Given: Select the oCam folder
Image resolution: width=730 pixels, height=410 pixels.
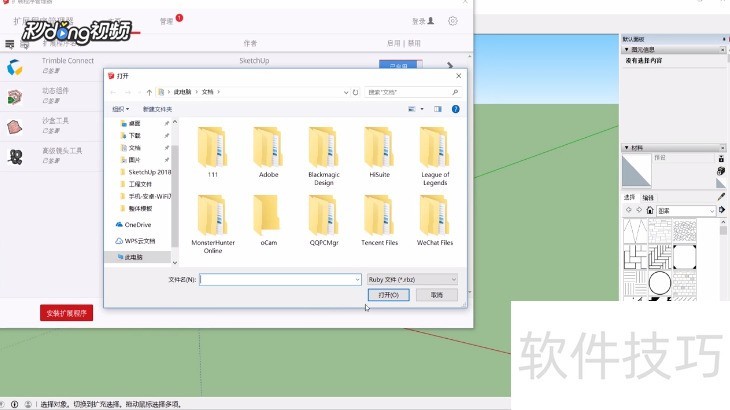Looking at the screenshot, I should (268, 220).
